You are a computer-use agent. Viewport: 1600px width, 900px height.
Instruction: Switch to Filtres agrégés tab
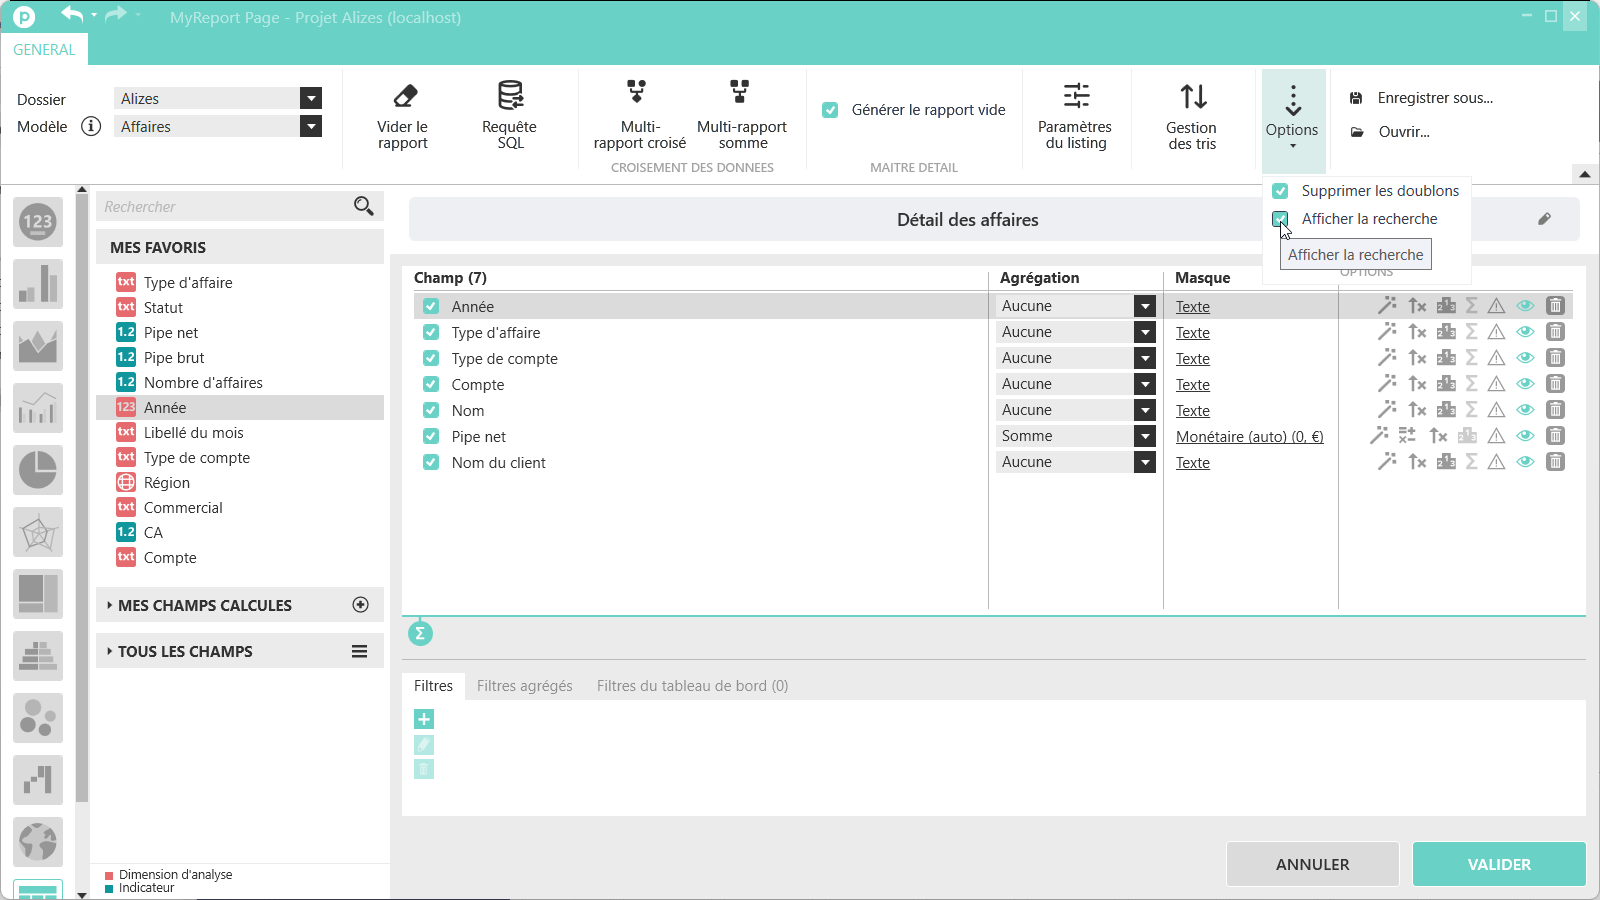524,686
